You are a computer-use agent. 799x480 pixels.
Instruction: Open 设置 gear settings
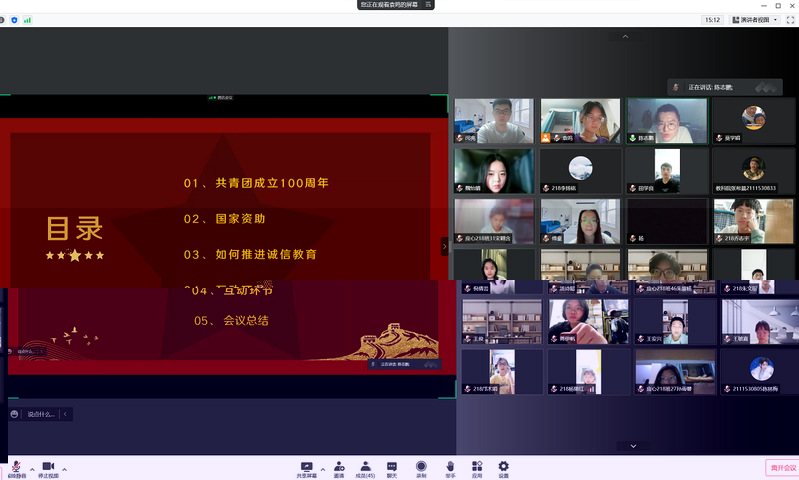(503, 469)
